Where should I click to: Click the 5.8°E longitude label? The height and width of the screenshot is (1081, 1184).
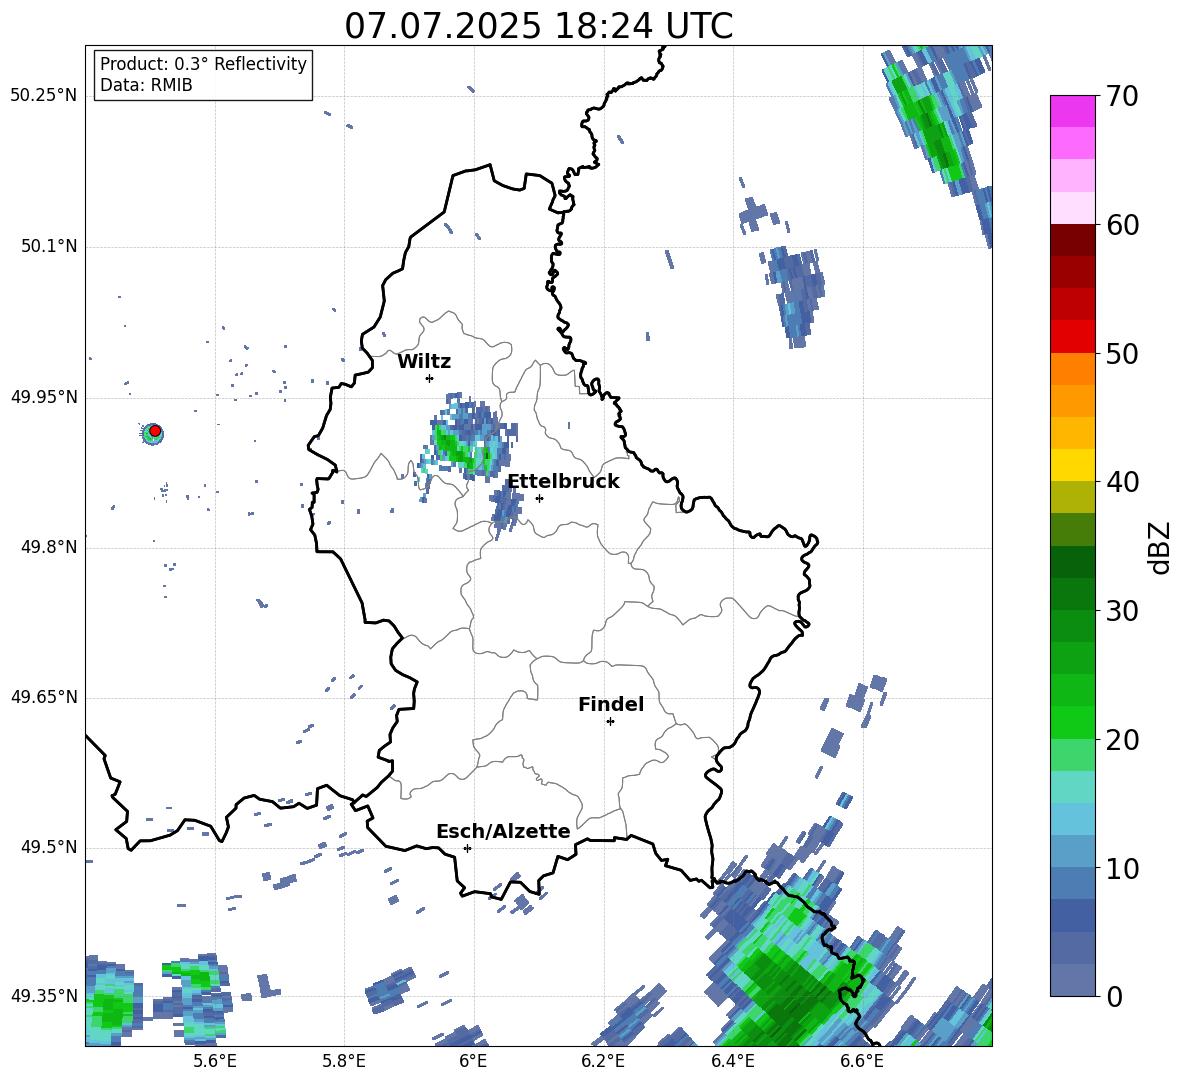click(x=344, y=1061)
